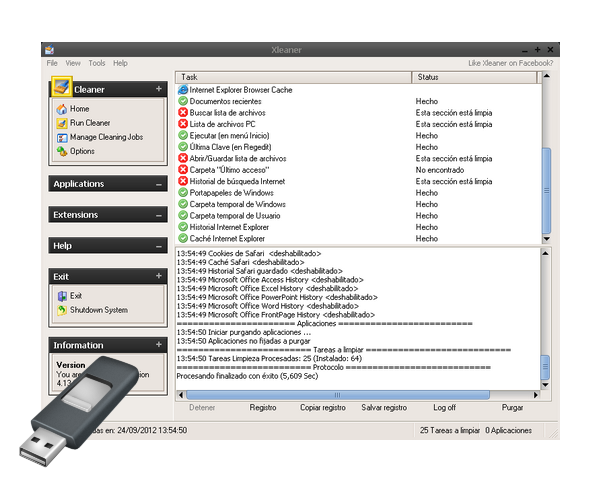Click the task list vertical scrollbar thumb

tap(546, 191)
